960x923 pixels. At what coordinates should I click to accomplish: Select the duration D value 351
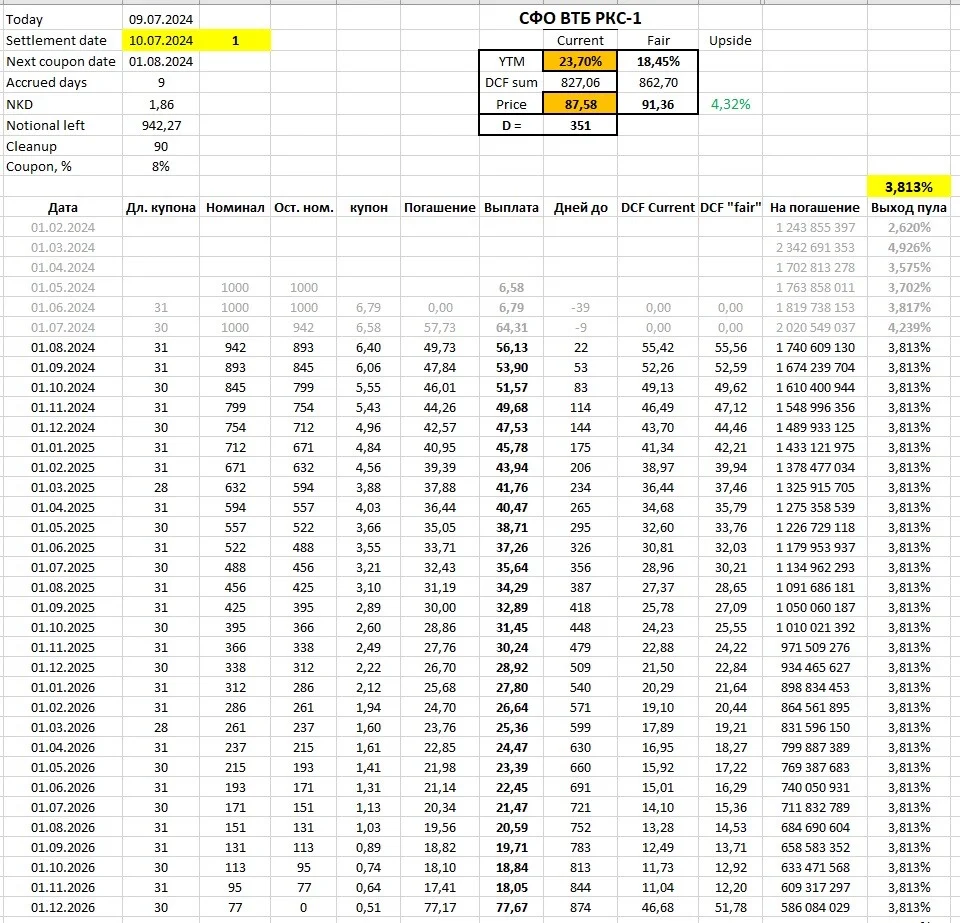pyautogui.click(x=580, y=125)
